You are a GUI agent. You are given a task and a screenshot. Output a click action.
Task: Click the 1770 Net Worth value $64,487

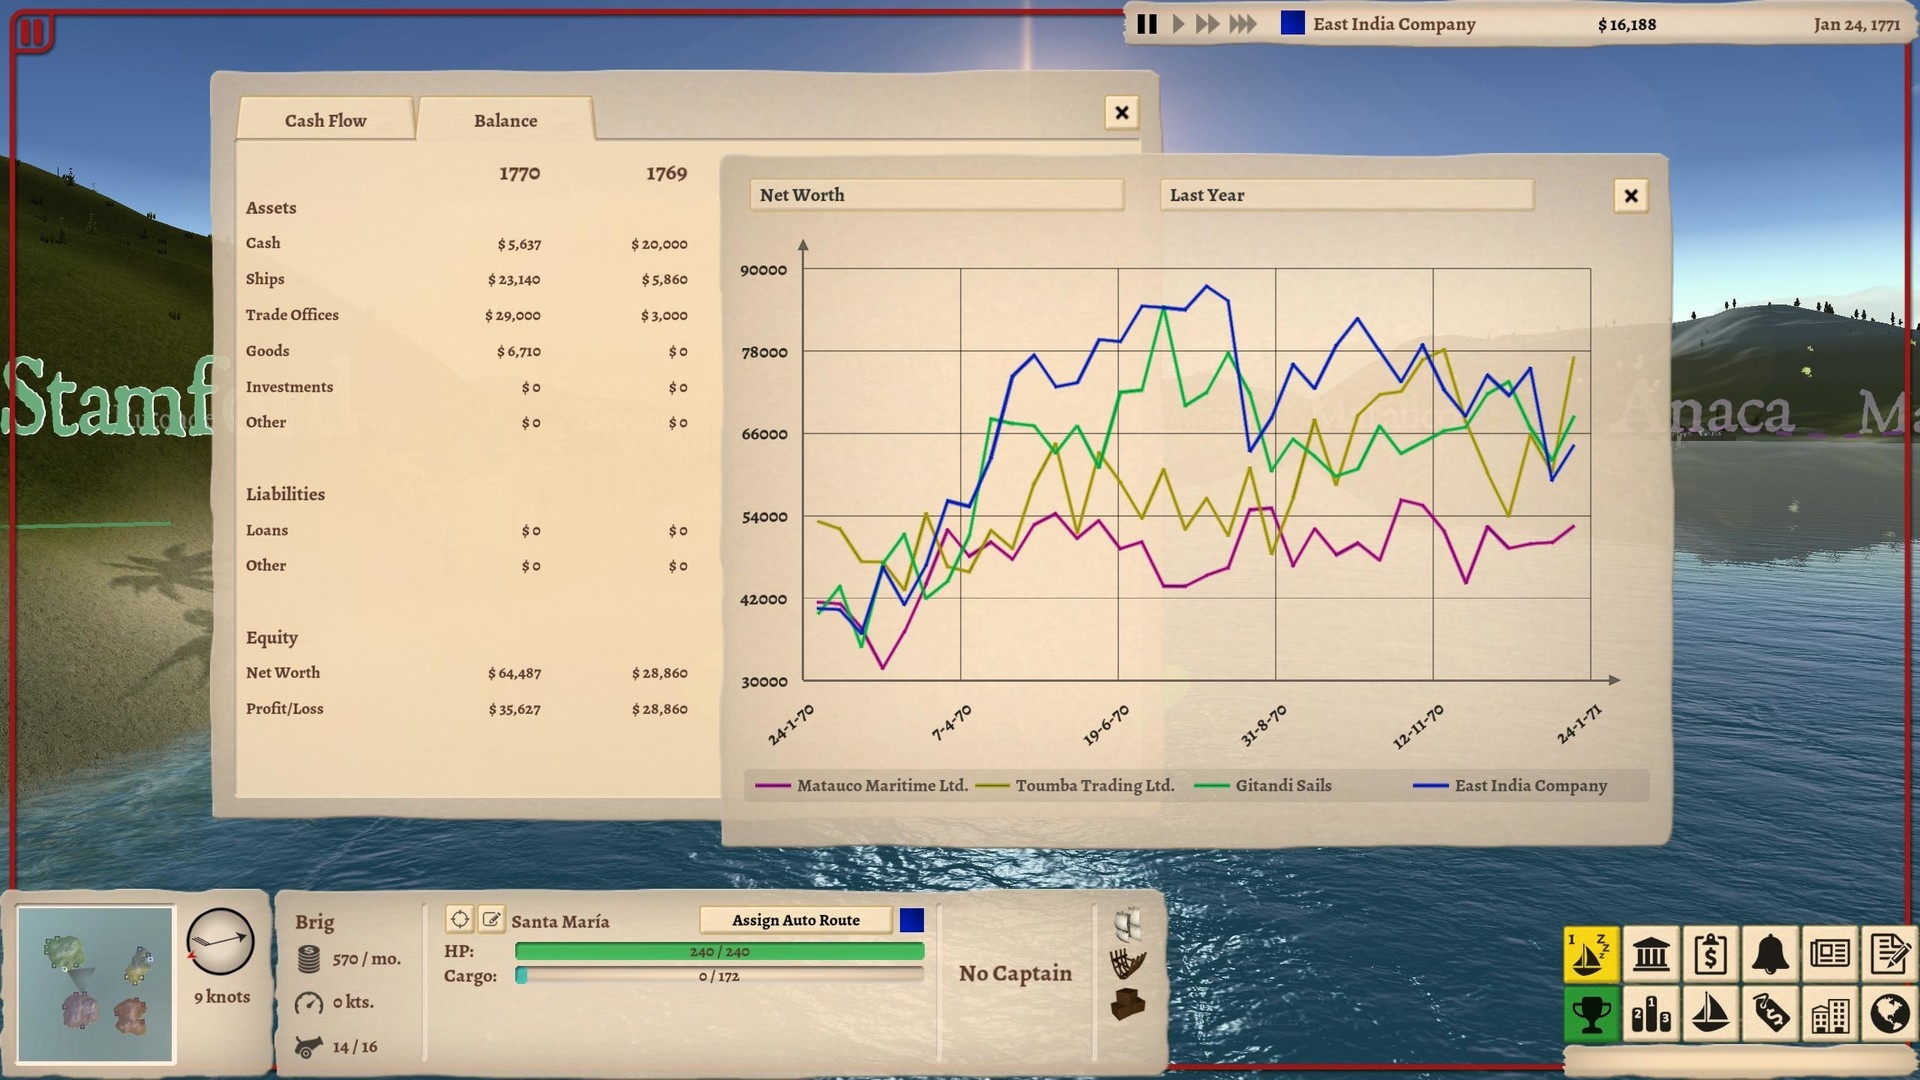514,674
